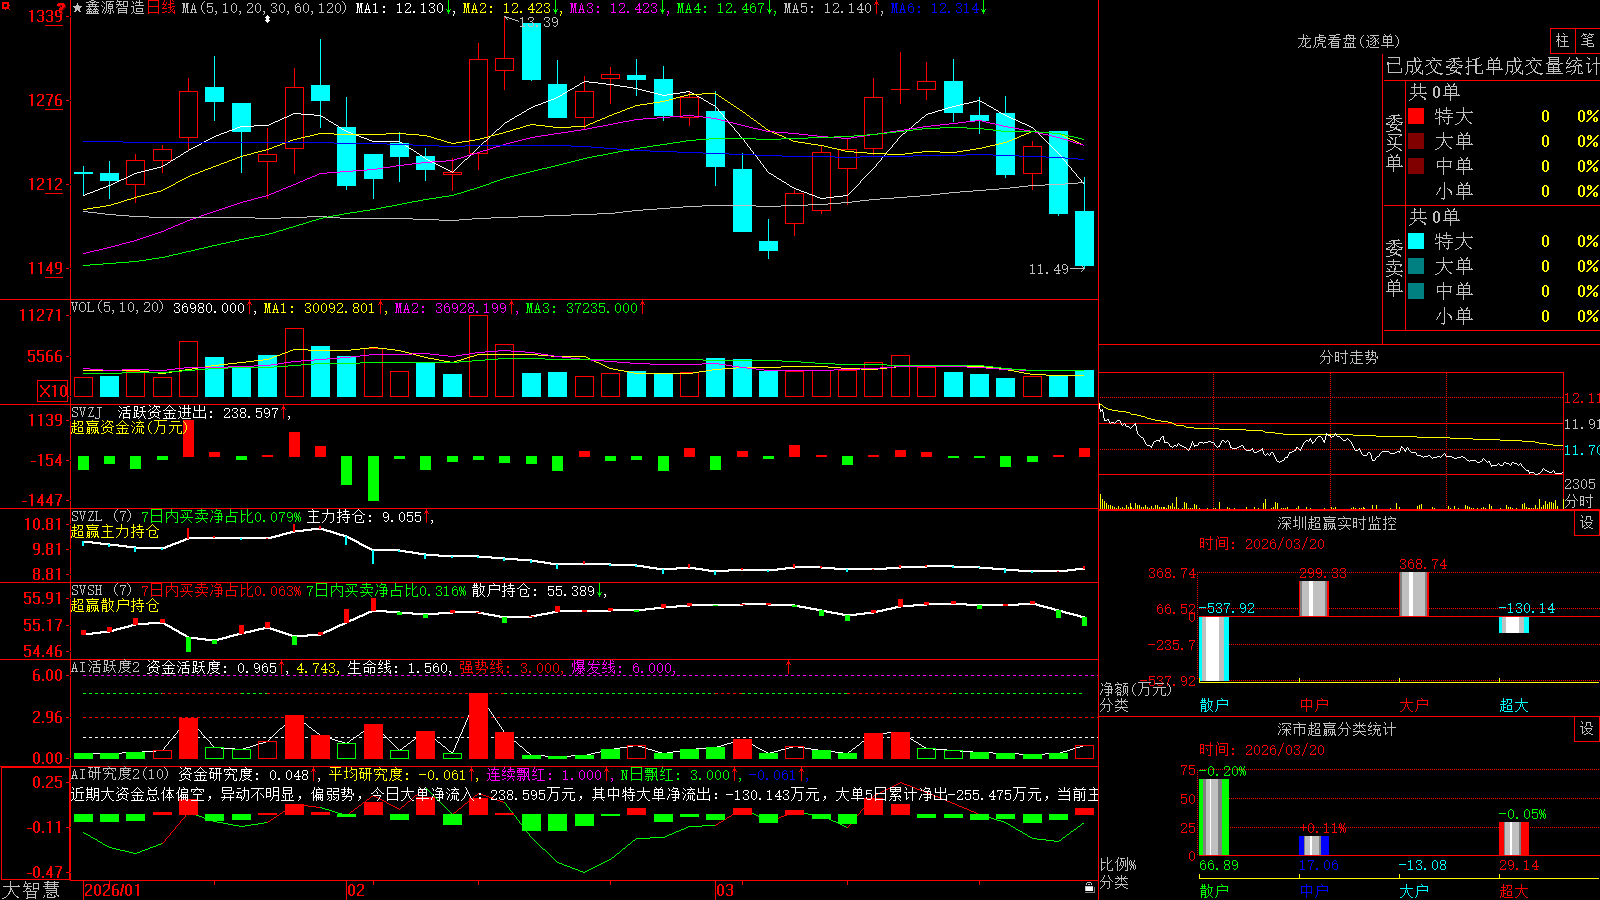Image resolution: width=1600 pixels, height=900 pixels.
Task: Click the 已成交委托单成交量统计 header
Action: (x=1492, y=66)
